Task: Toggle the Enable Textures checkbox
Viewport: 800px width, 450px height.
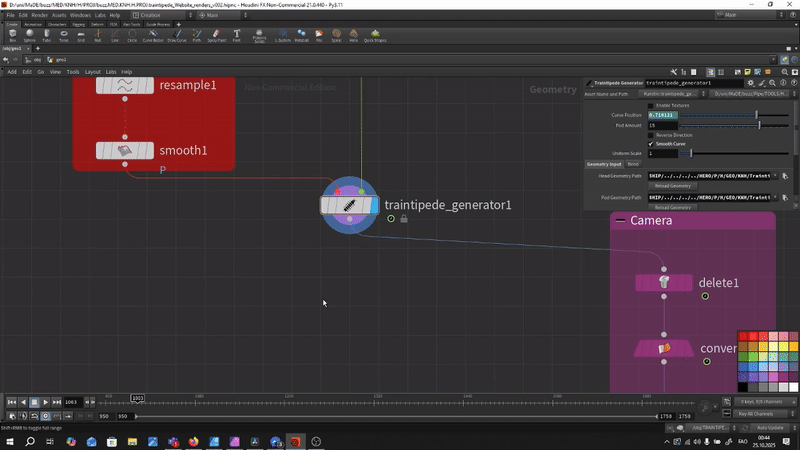Action: (x=651, y=106)
